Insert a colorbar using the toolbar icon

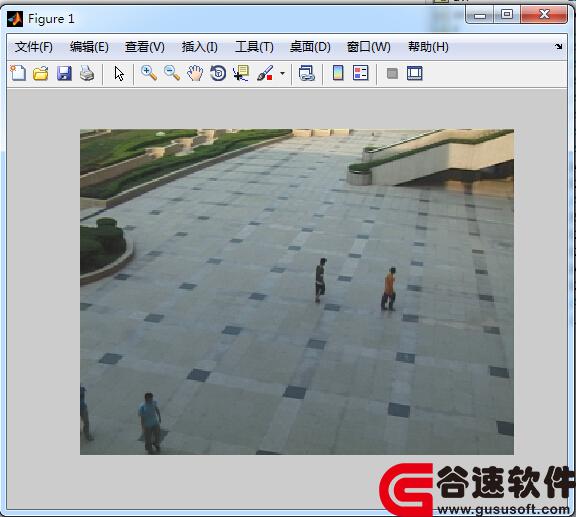(338, 73)
